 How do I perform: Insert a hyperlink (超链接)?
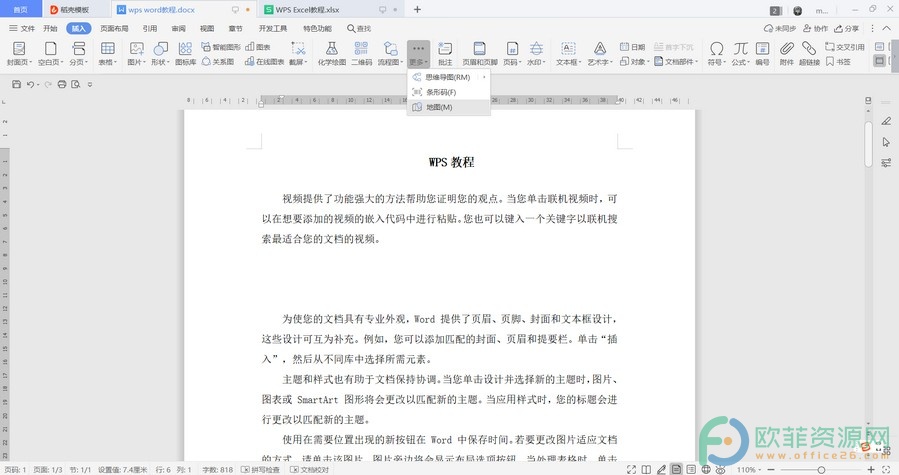point(809,53)
